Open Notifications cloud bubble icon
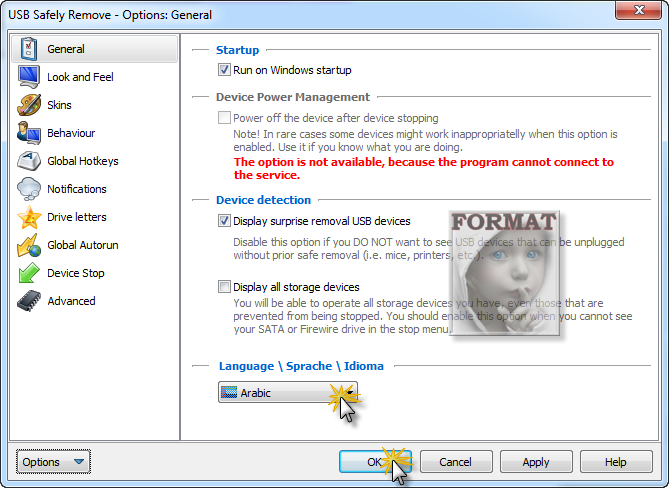The height and width of the screenshot is (488, 669). pos(29,189)
